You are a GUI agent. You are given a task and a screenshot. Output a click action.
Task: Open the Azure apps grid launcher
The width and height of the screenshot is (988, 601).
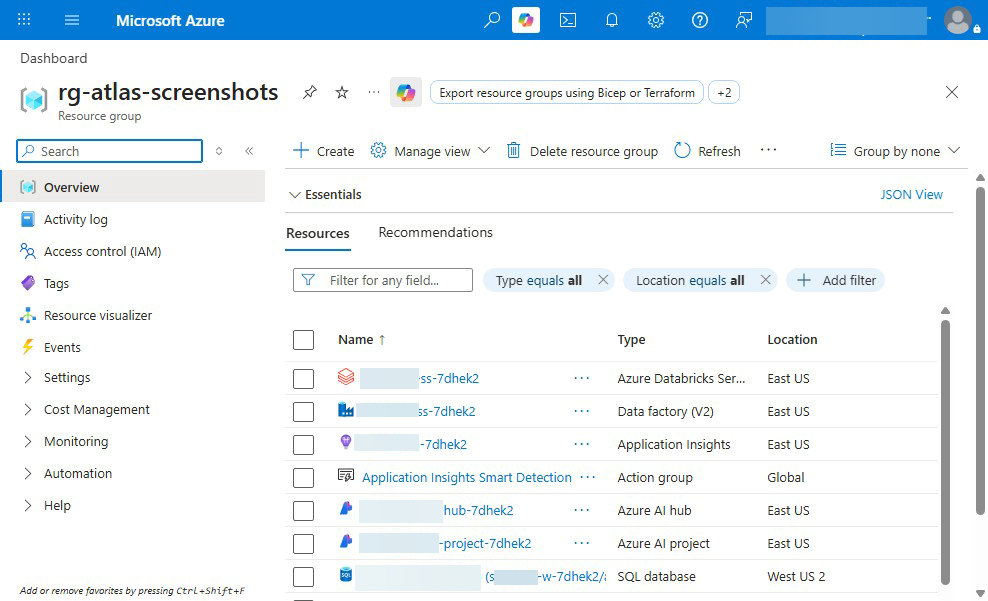[x=24, y=20]
